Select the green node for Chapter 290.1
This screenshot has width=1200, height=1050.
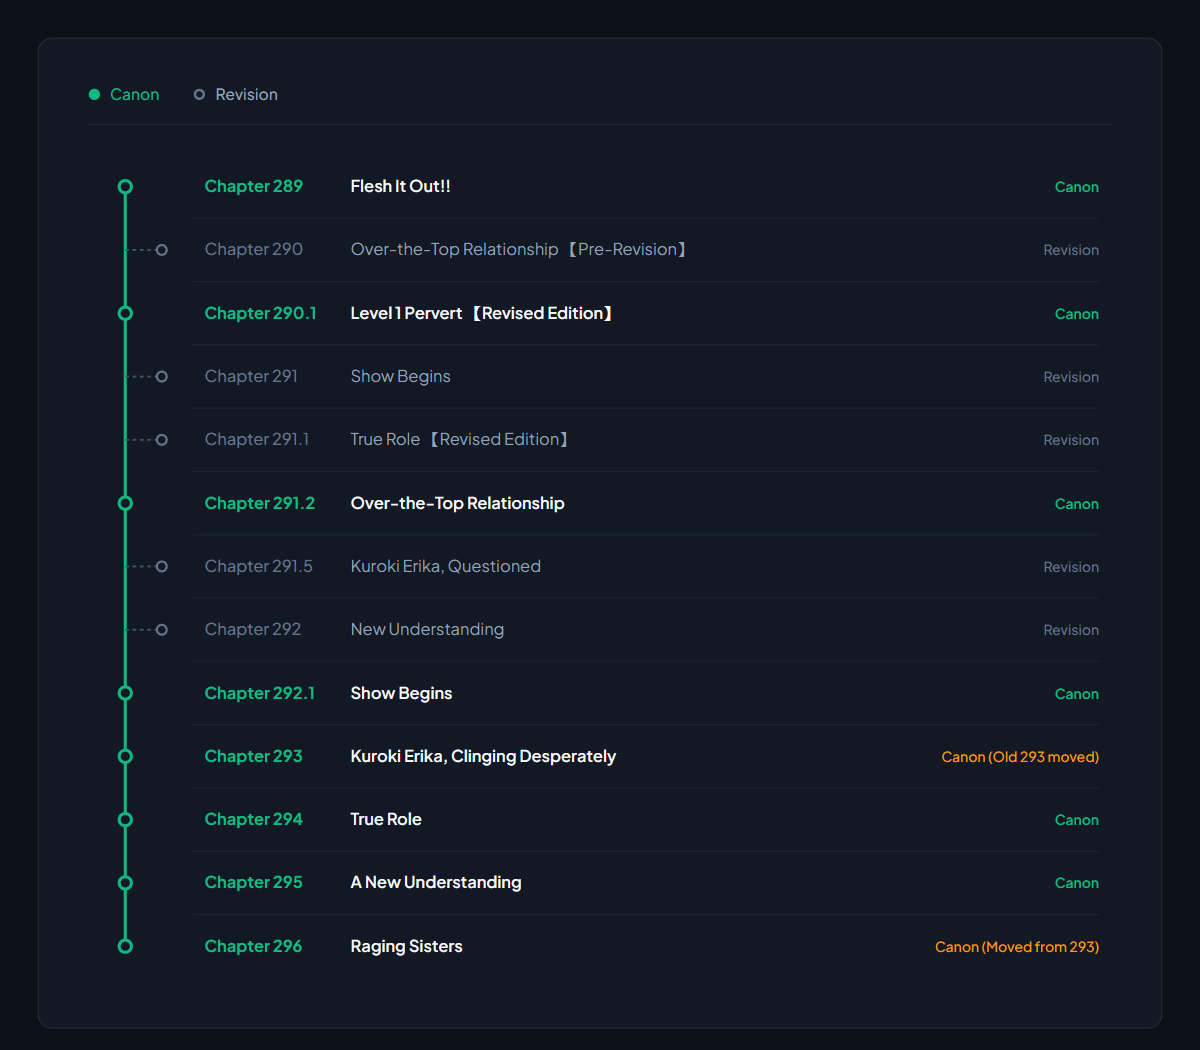click(125, 313)
